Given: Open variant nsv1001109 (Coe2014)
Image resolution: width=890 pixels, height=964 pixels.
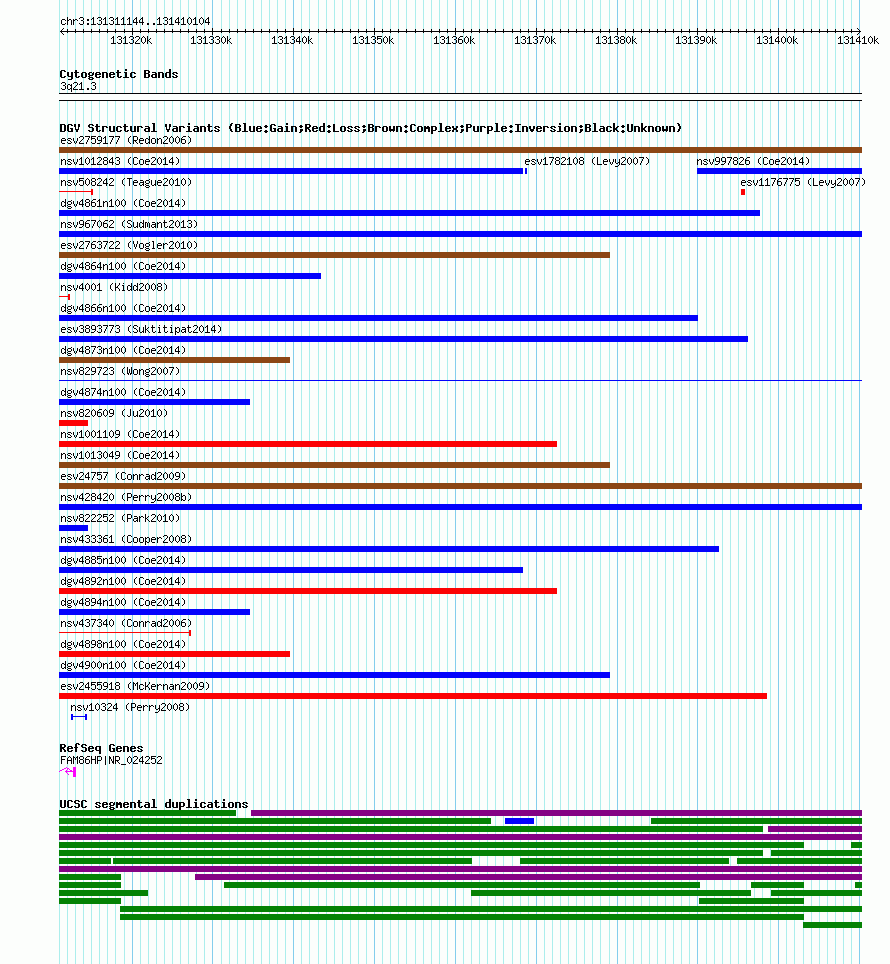Looking at the screenshot, I should tap(120, 434).
